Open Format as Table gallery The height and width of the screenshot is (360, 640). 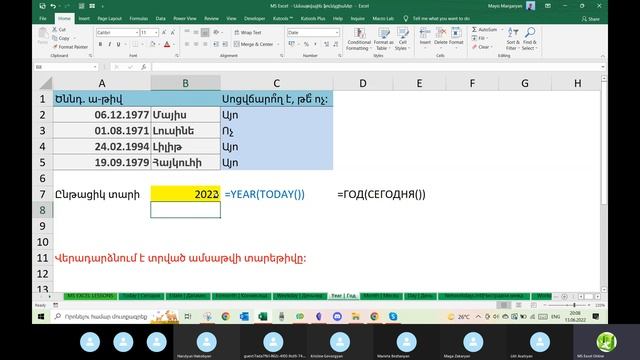pos(383,39)
